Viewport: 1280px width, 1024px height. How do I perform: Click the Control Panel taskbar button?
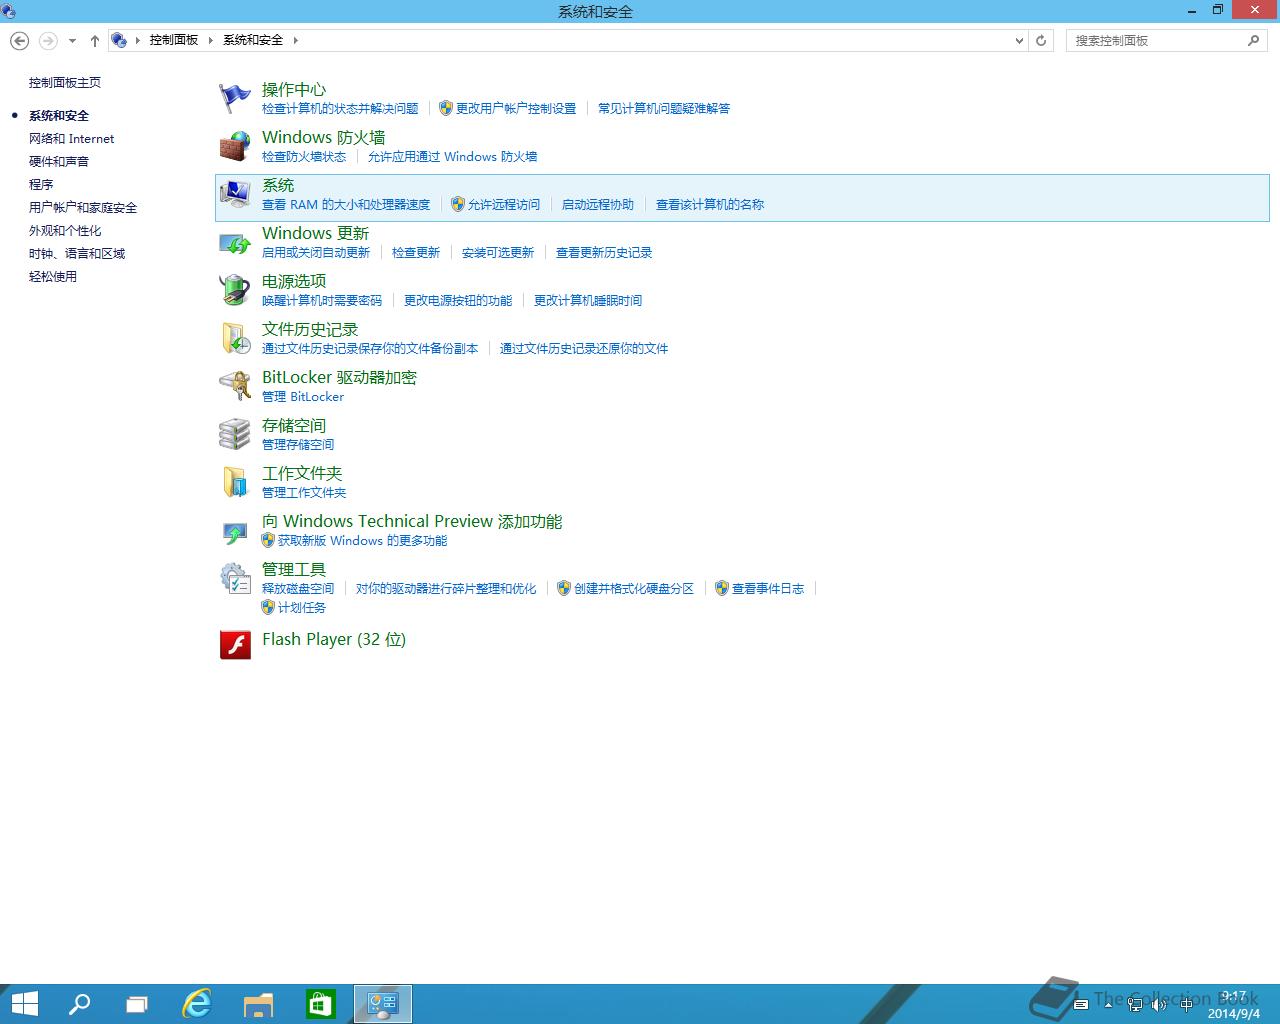coord(383,1004)
